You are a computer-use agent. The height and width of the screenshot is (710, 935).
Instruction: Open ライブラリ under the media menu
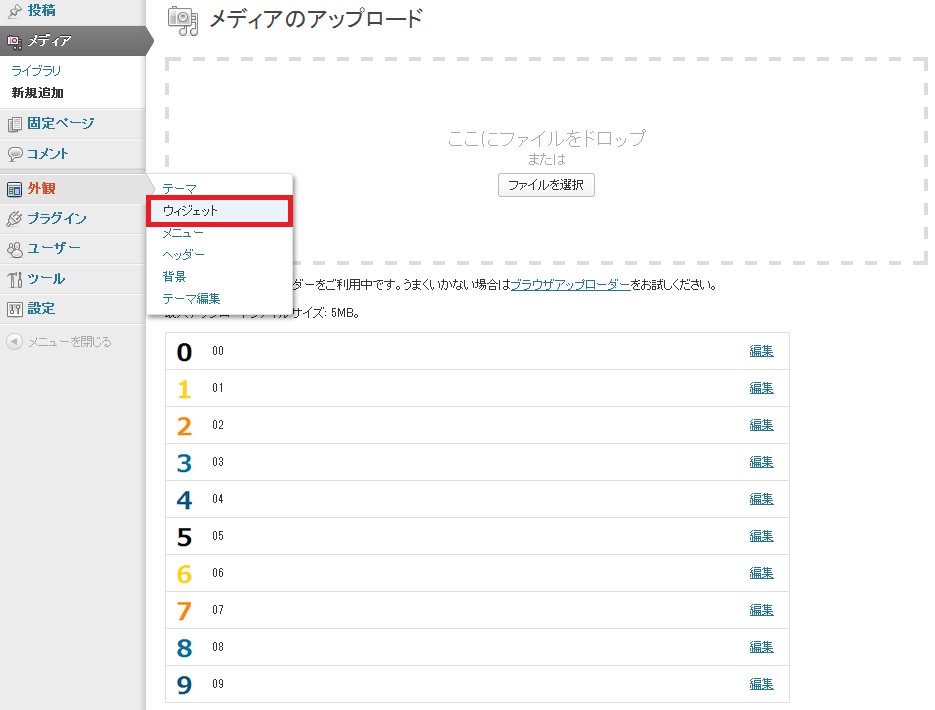(x=36, y=71)
